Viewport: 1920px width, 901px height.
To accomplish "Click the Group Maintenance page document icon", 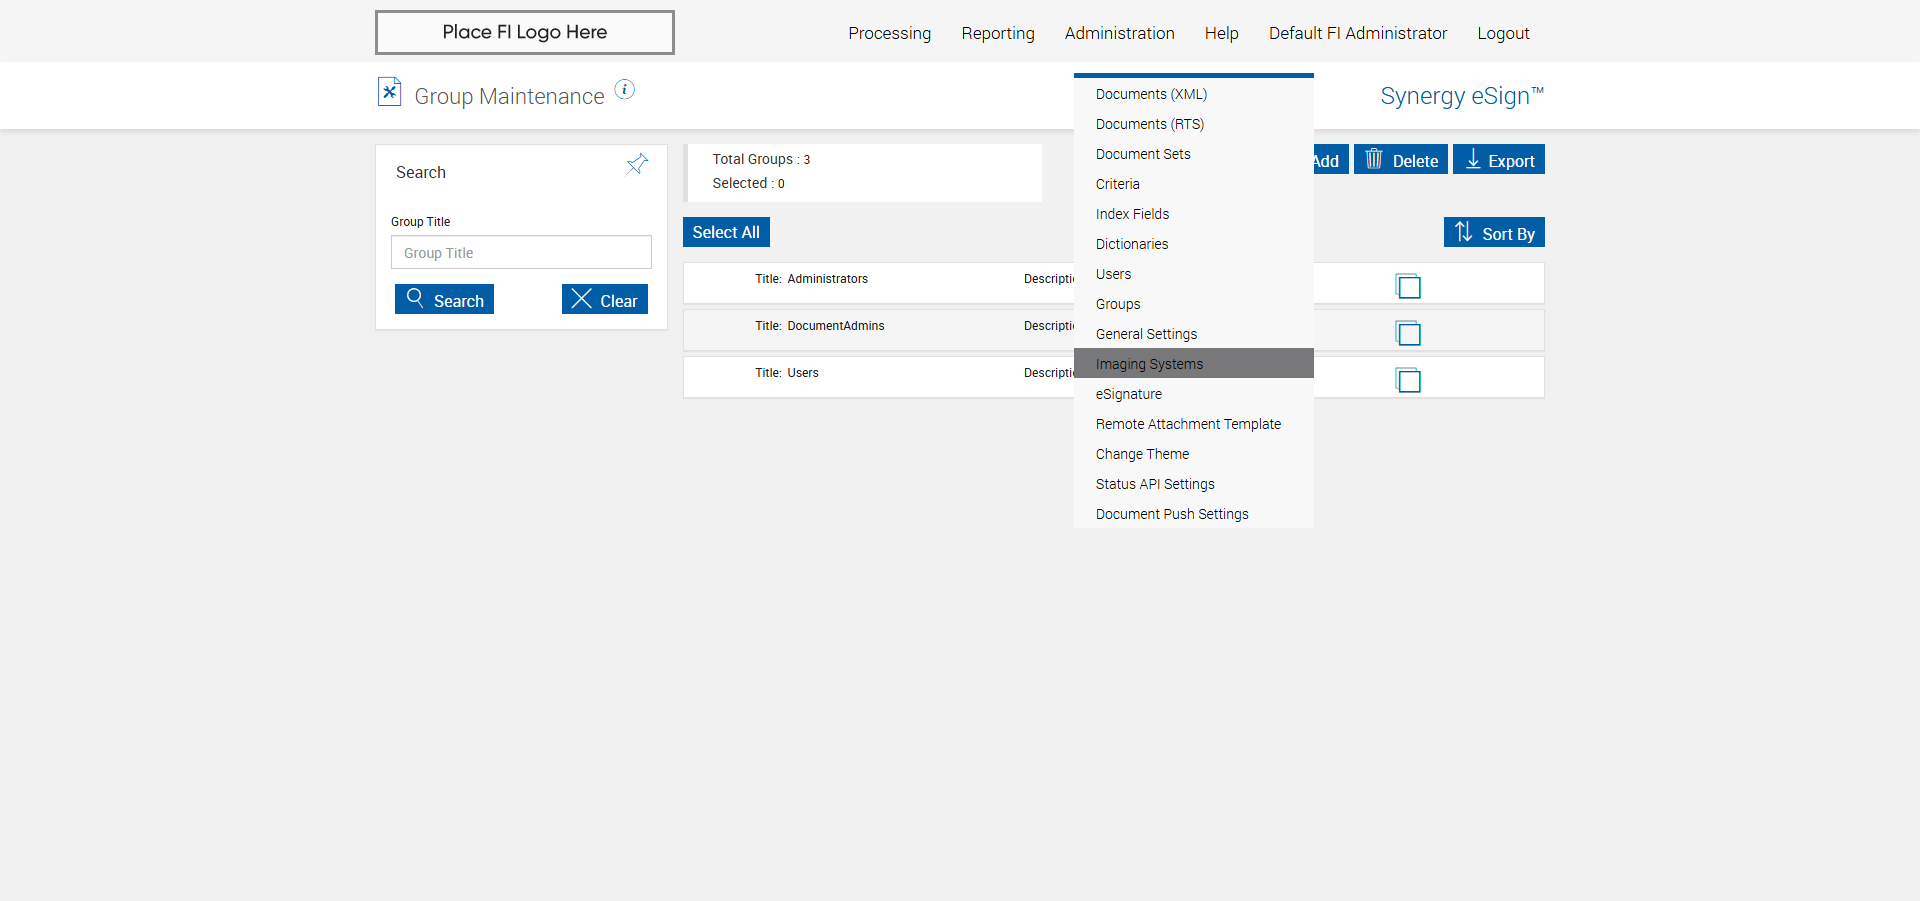I will pyautogui.click(x=389, y=92).
